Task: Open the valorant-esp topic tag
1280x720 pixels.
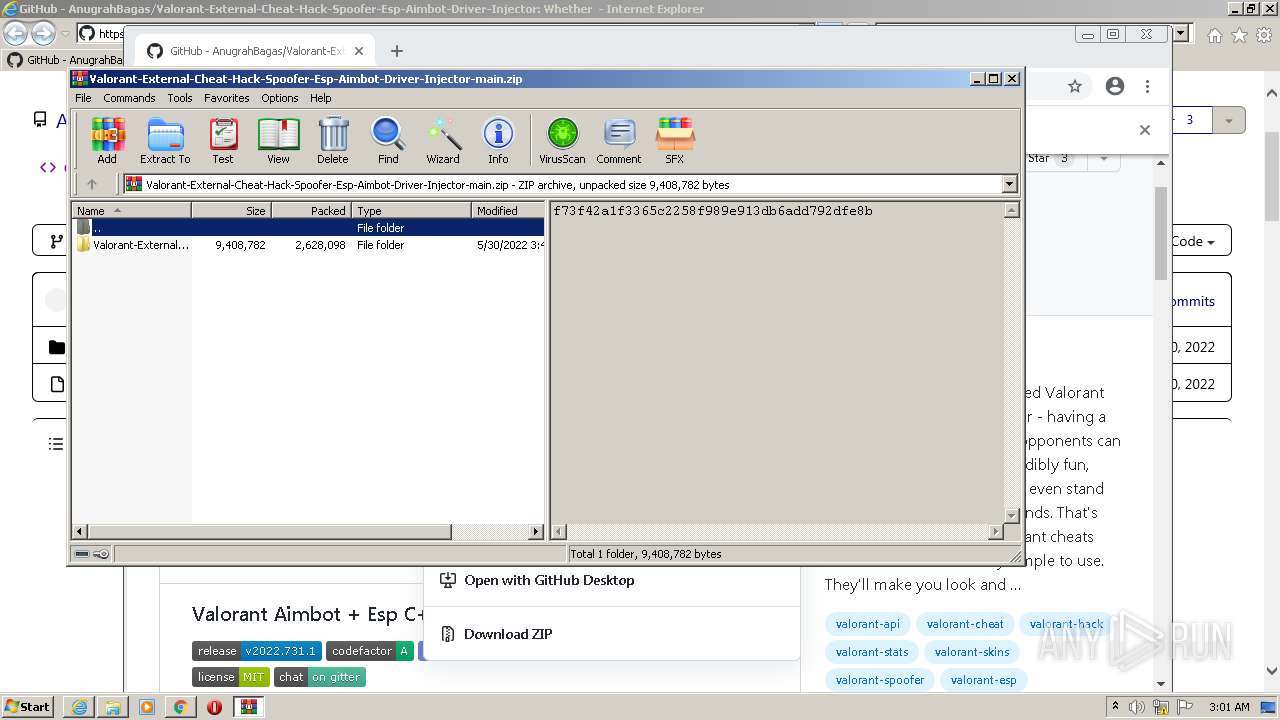Action: coord(983,680)
